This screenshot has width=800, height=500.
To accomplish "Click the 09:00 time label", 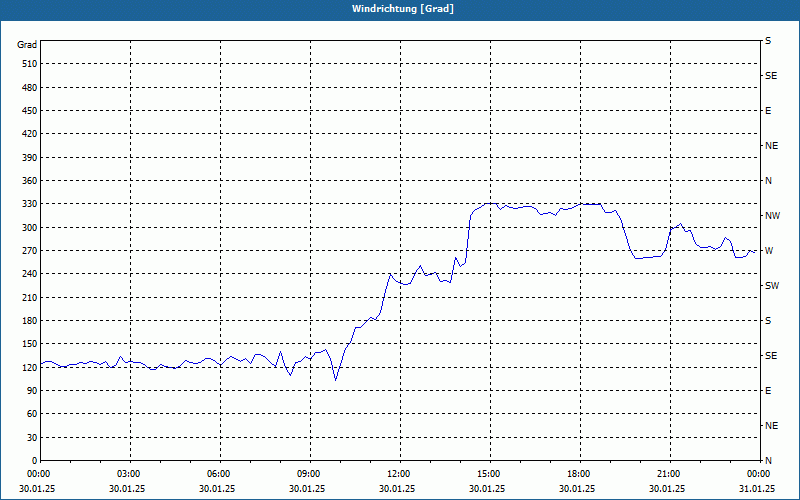I will pyautogui.click(x=307, y=474).
